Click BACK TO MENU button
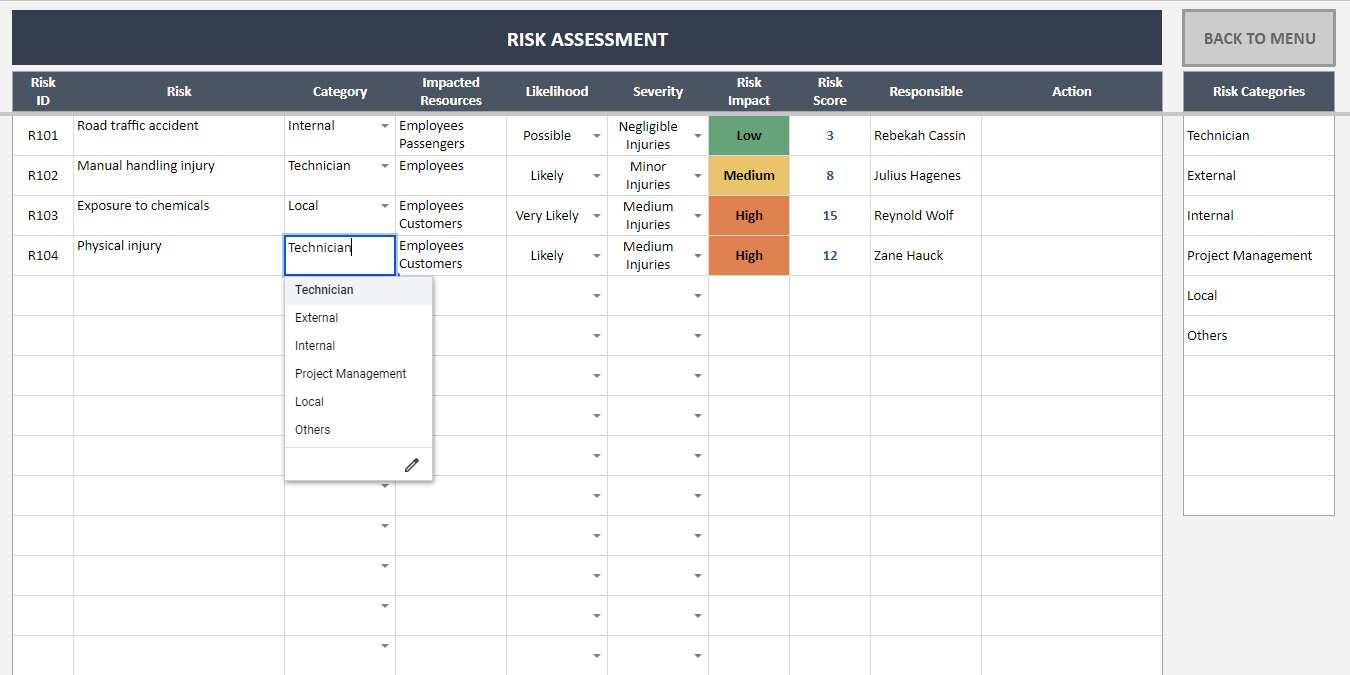Image resolution: width=1350 pixels, height=675 pixels. coord(1259,39)
